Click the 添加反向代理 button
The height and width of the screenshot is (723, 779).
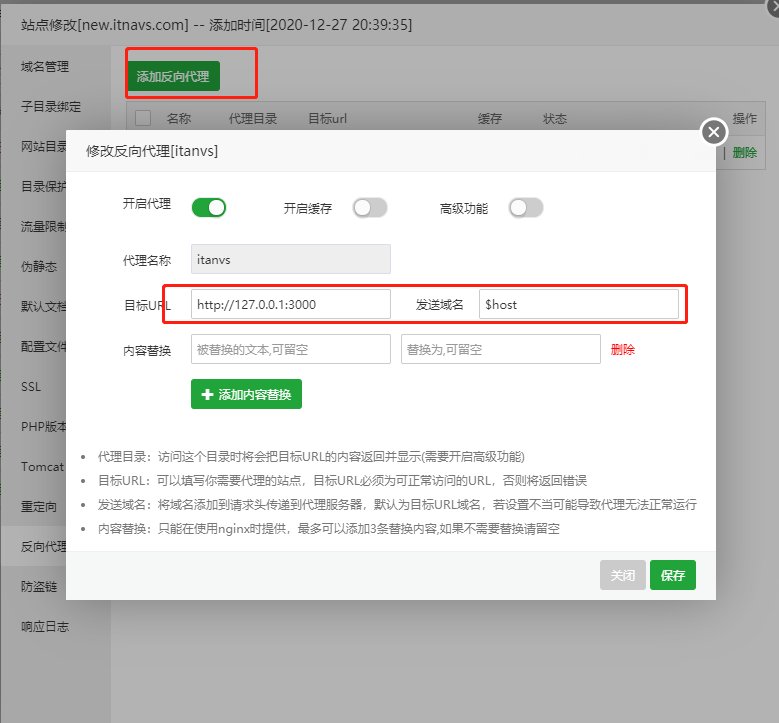click(173, 76)
